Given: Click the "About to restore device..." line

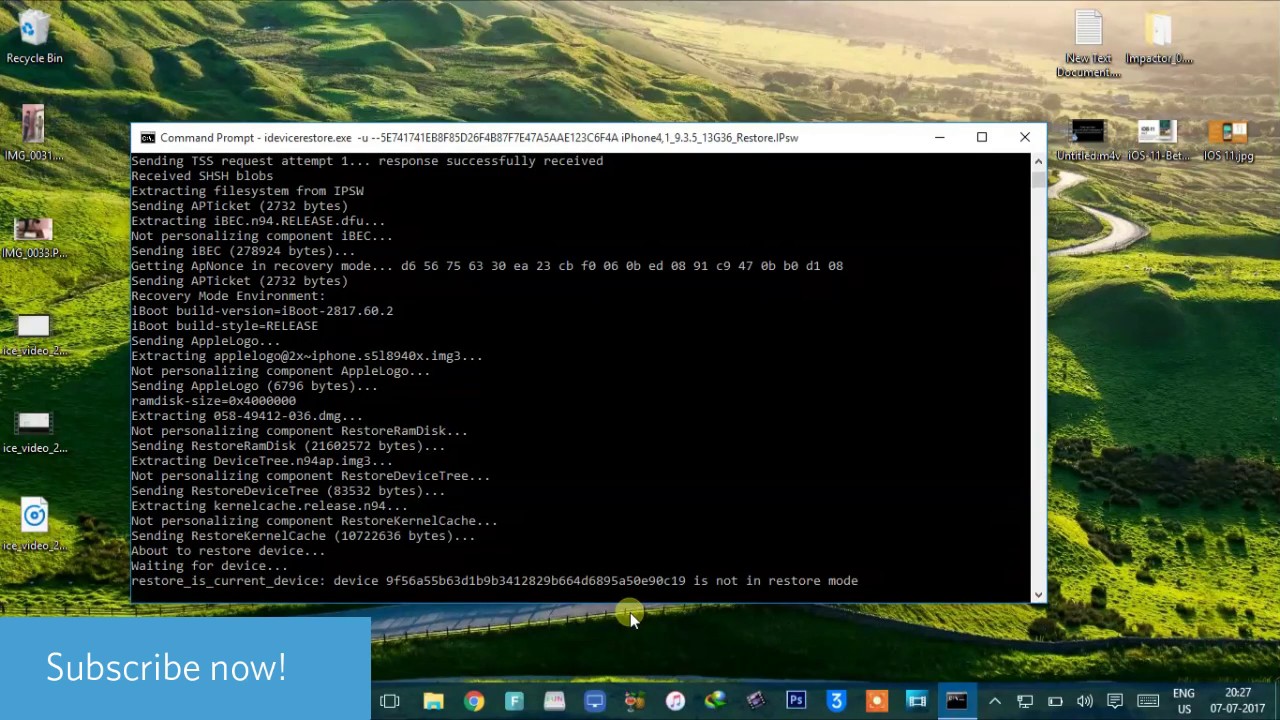Looking at the screenshot, I should pyautogui.click(x=228, y=551).
